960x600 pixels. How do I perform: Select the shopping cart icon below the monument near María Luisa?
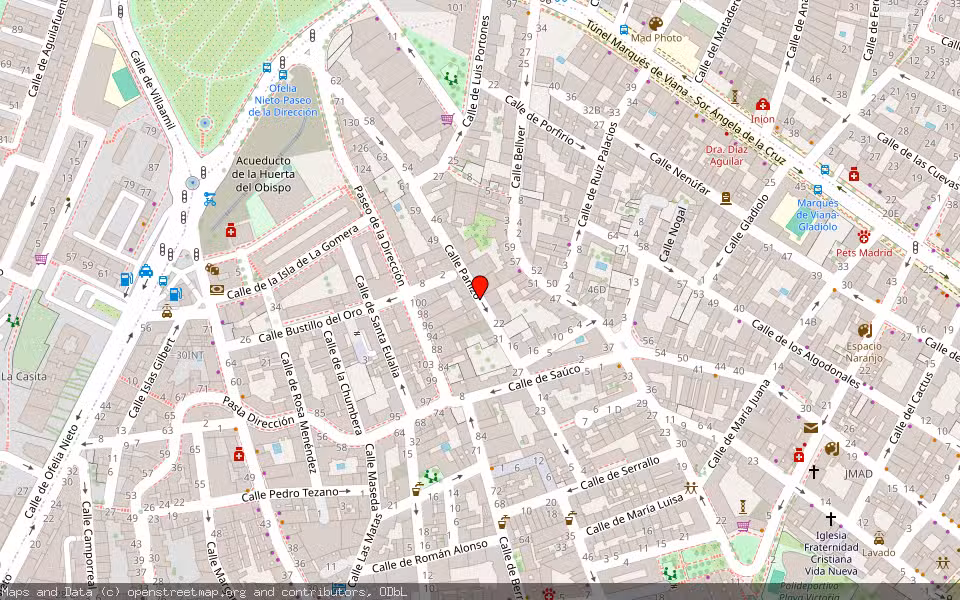coord(743,525)
